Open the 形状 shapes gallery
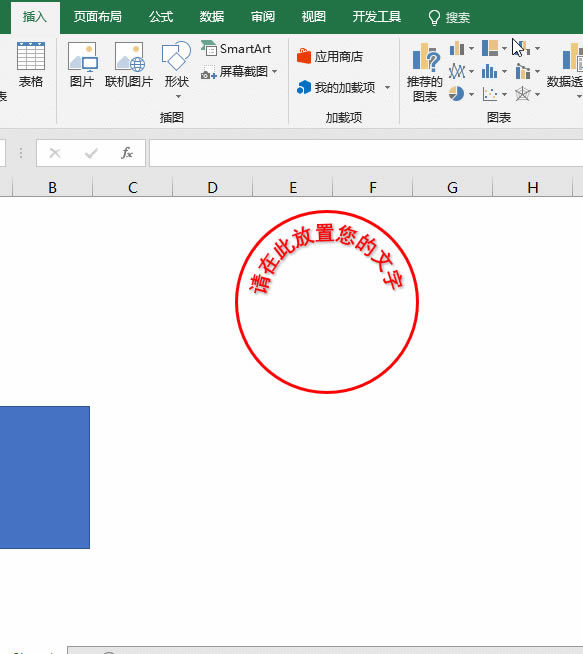Viewport: 583px width, 654px height. [176, 65]
